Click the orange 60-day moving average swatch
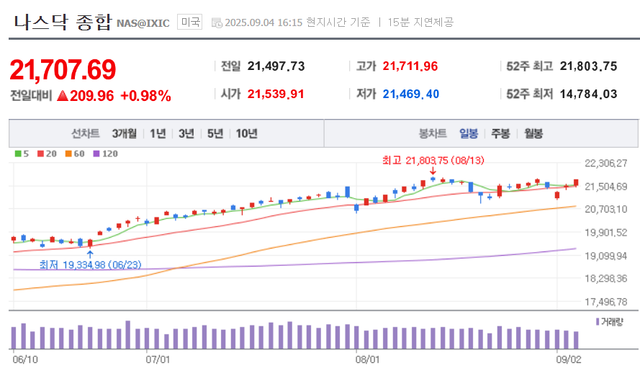 68,154
